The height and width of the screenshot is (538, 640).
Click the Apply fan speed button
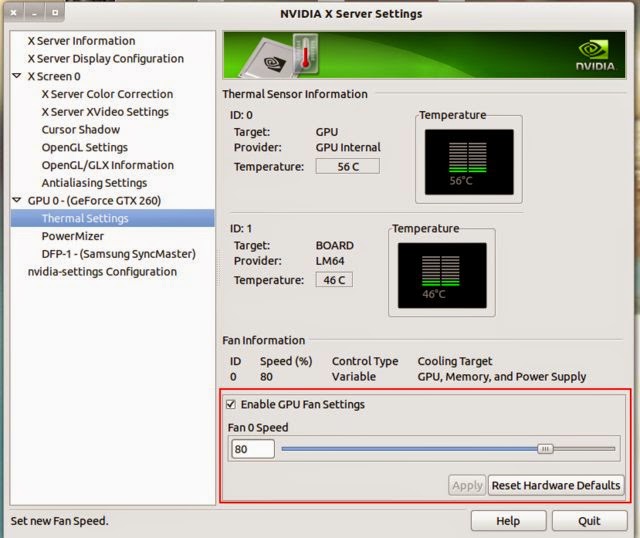467,485
